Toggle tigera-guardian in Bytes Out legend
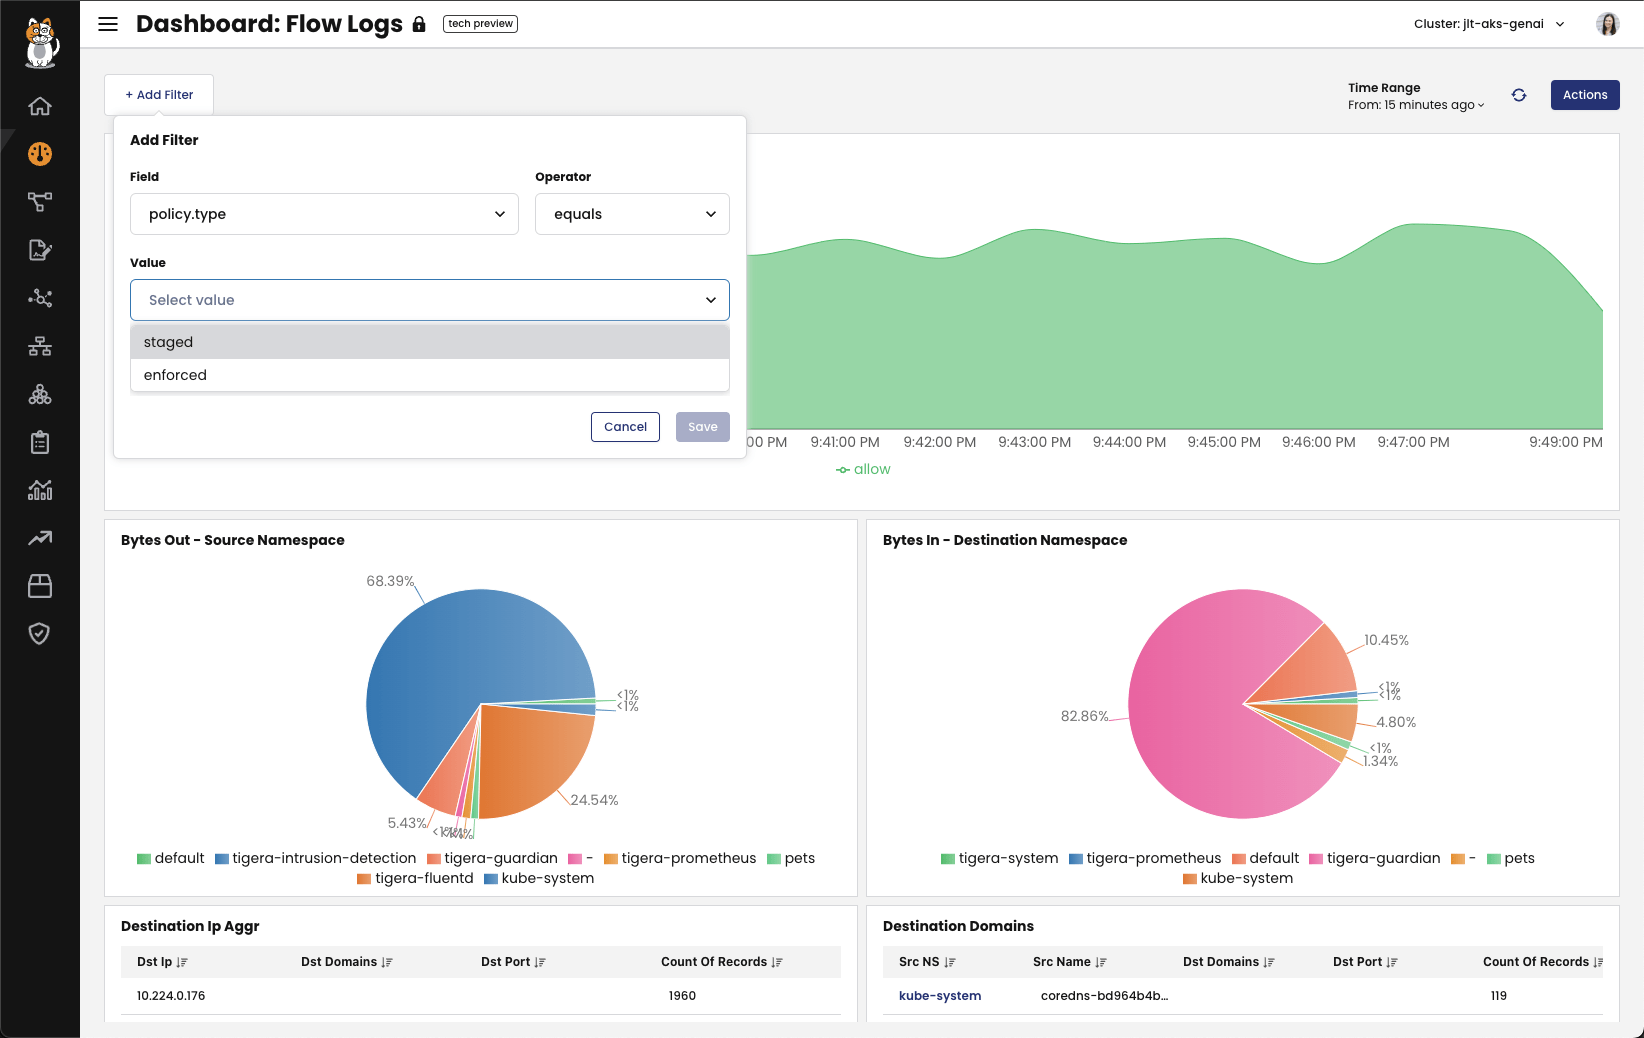Viewport: 1644px width, 1038px height. 493,858
